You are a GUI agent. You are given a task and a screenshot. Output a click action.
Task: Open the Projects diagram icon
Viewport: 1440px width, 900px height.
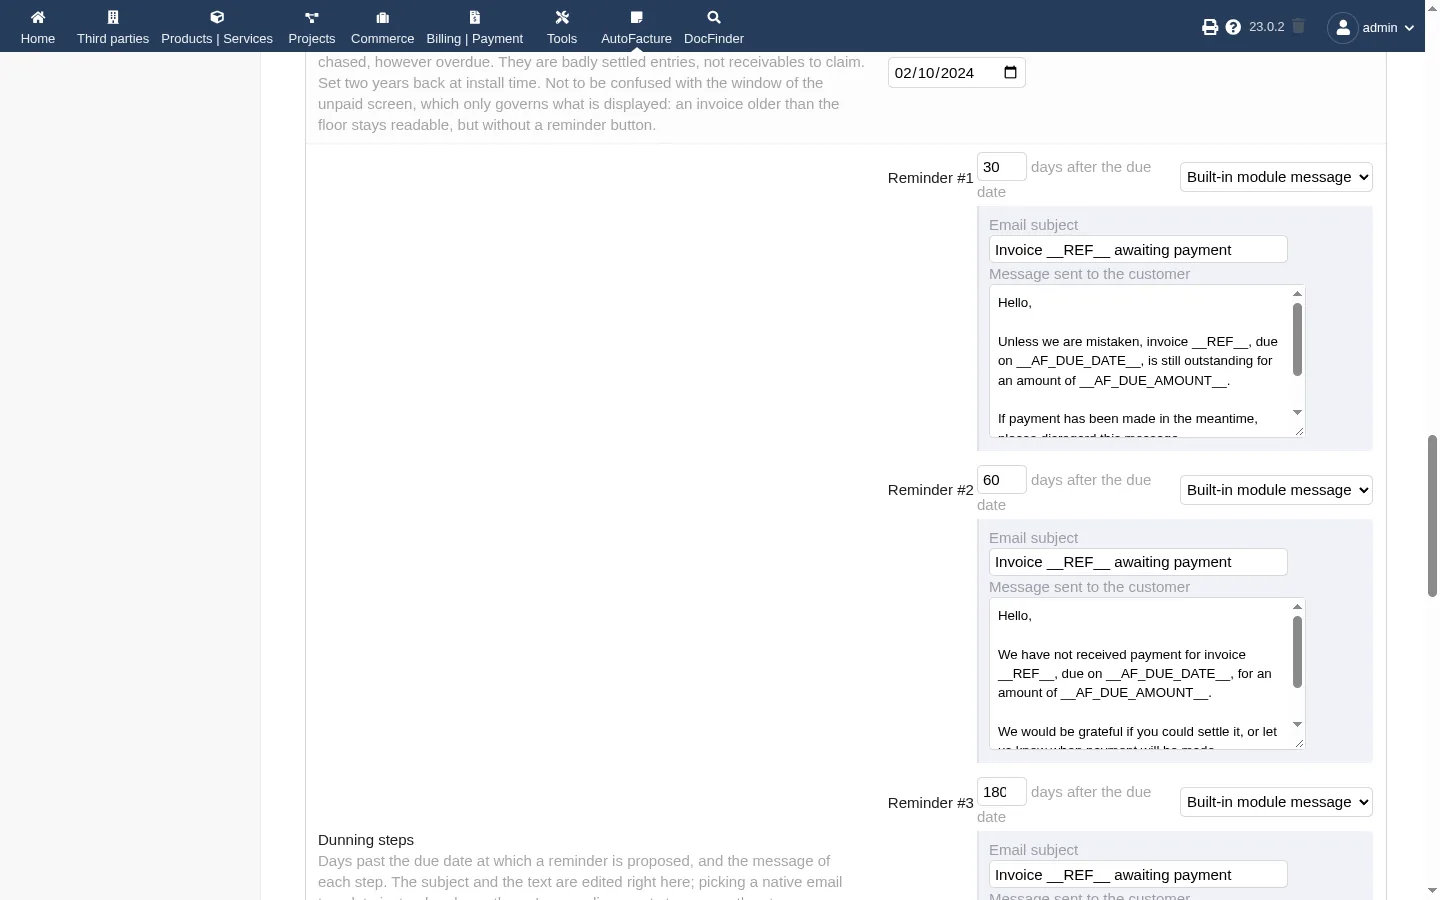(x=312, y=17)
